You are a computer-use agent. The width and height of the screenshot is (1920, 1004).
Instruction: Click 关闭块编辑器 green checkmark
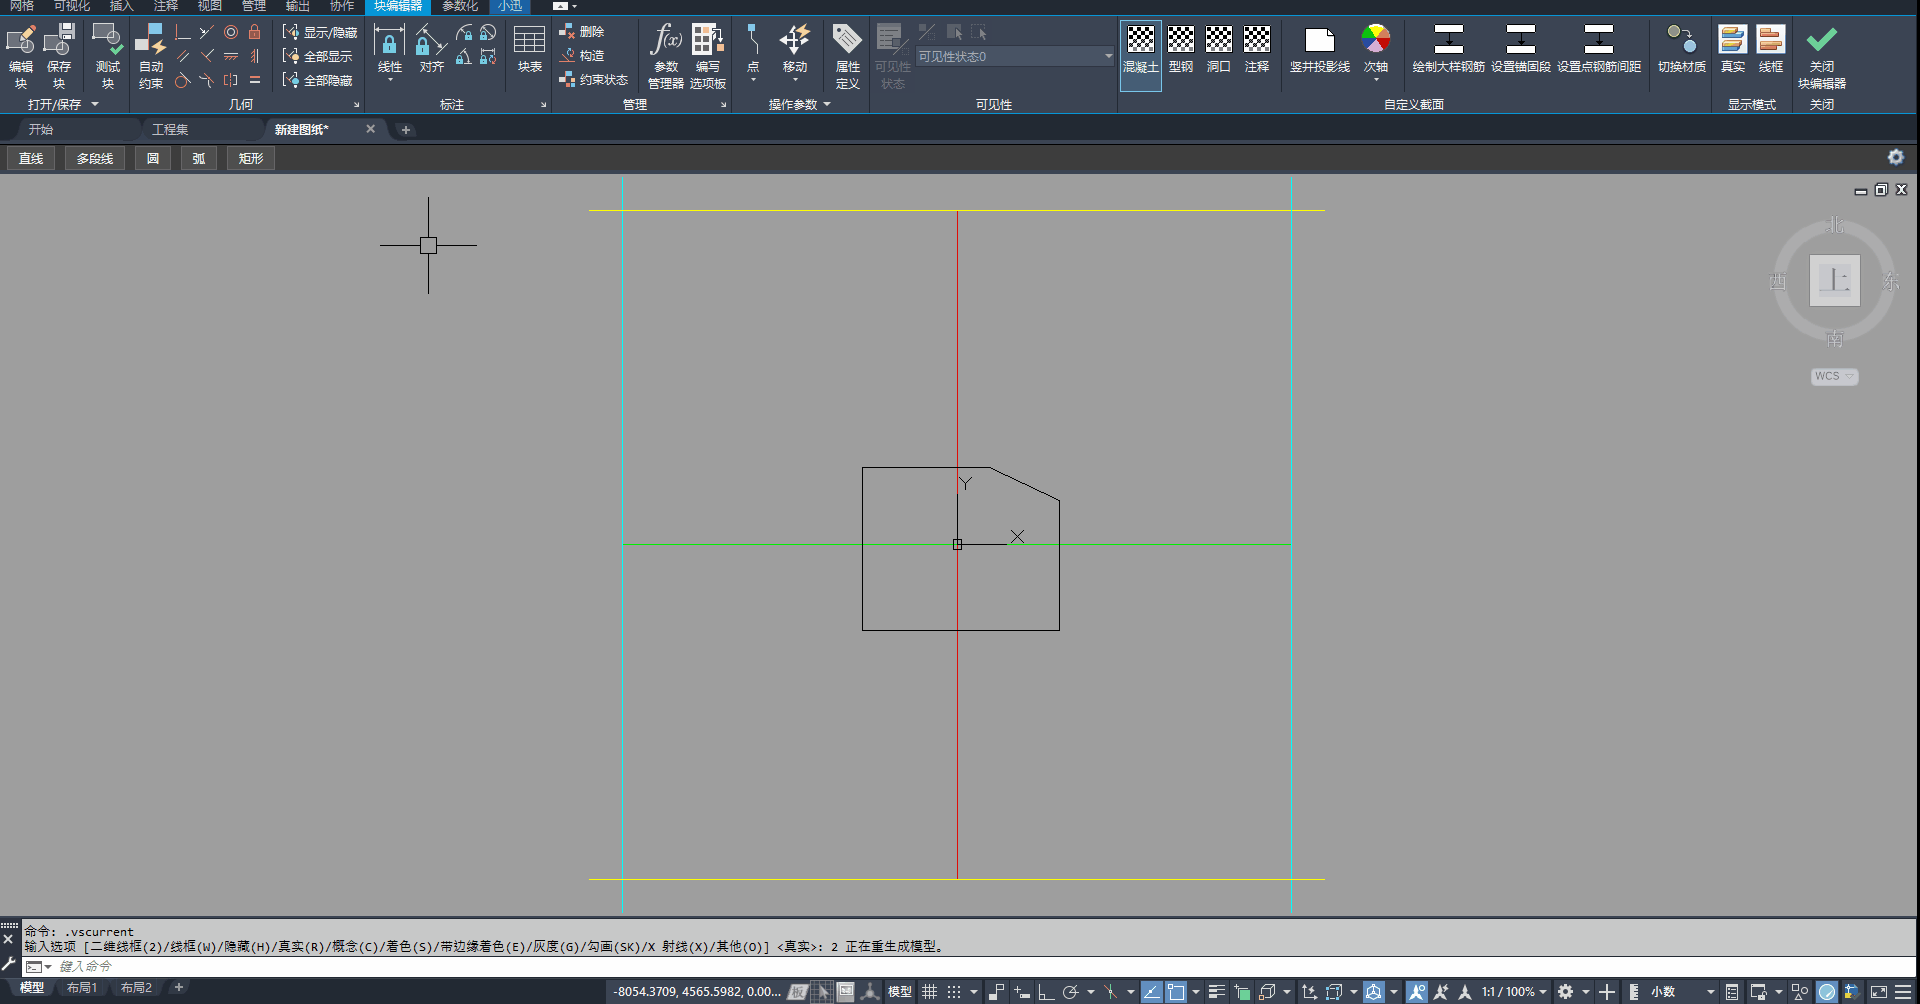[1822, 56]
